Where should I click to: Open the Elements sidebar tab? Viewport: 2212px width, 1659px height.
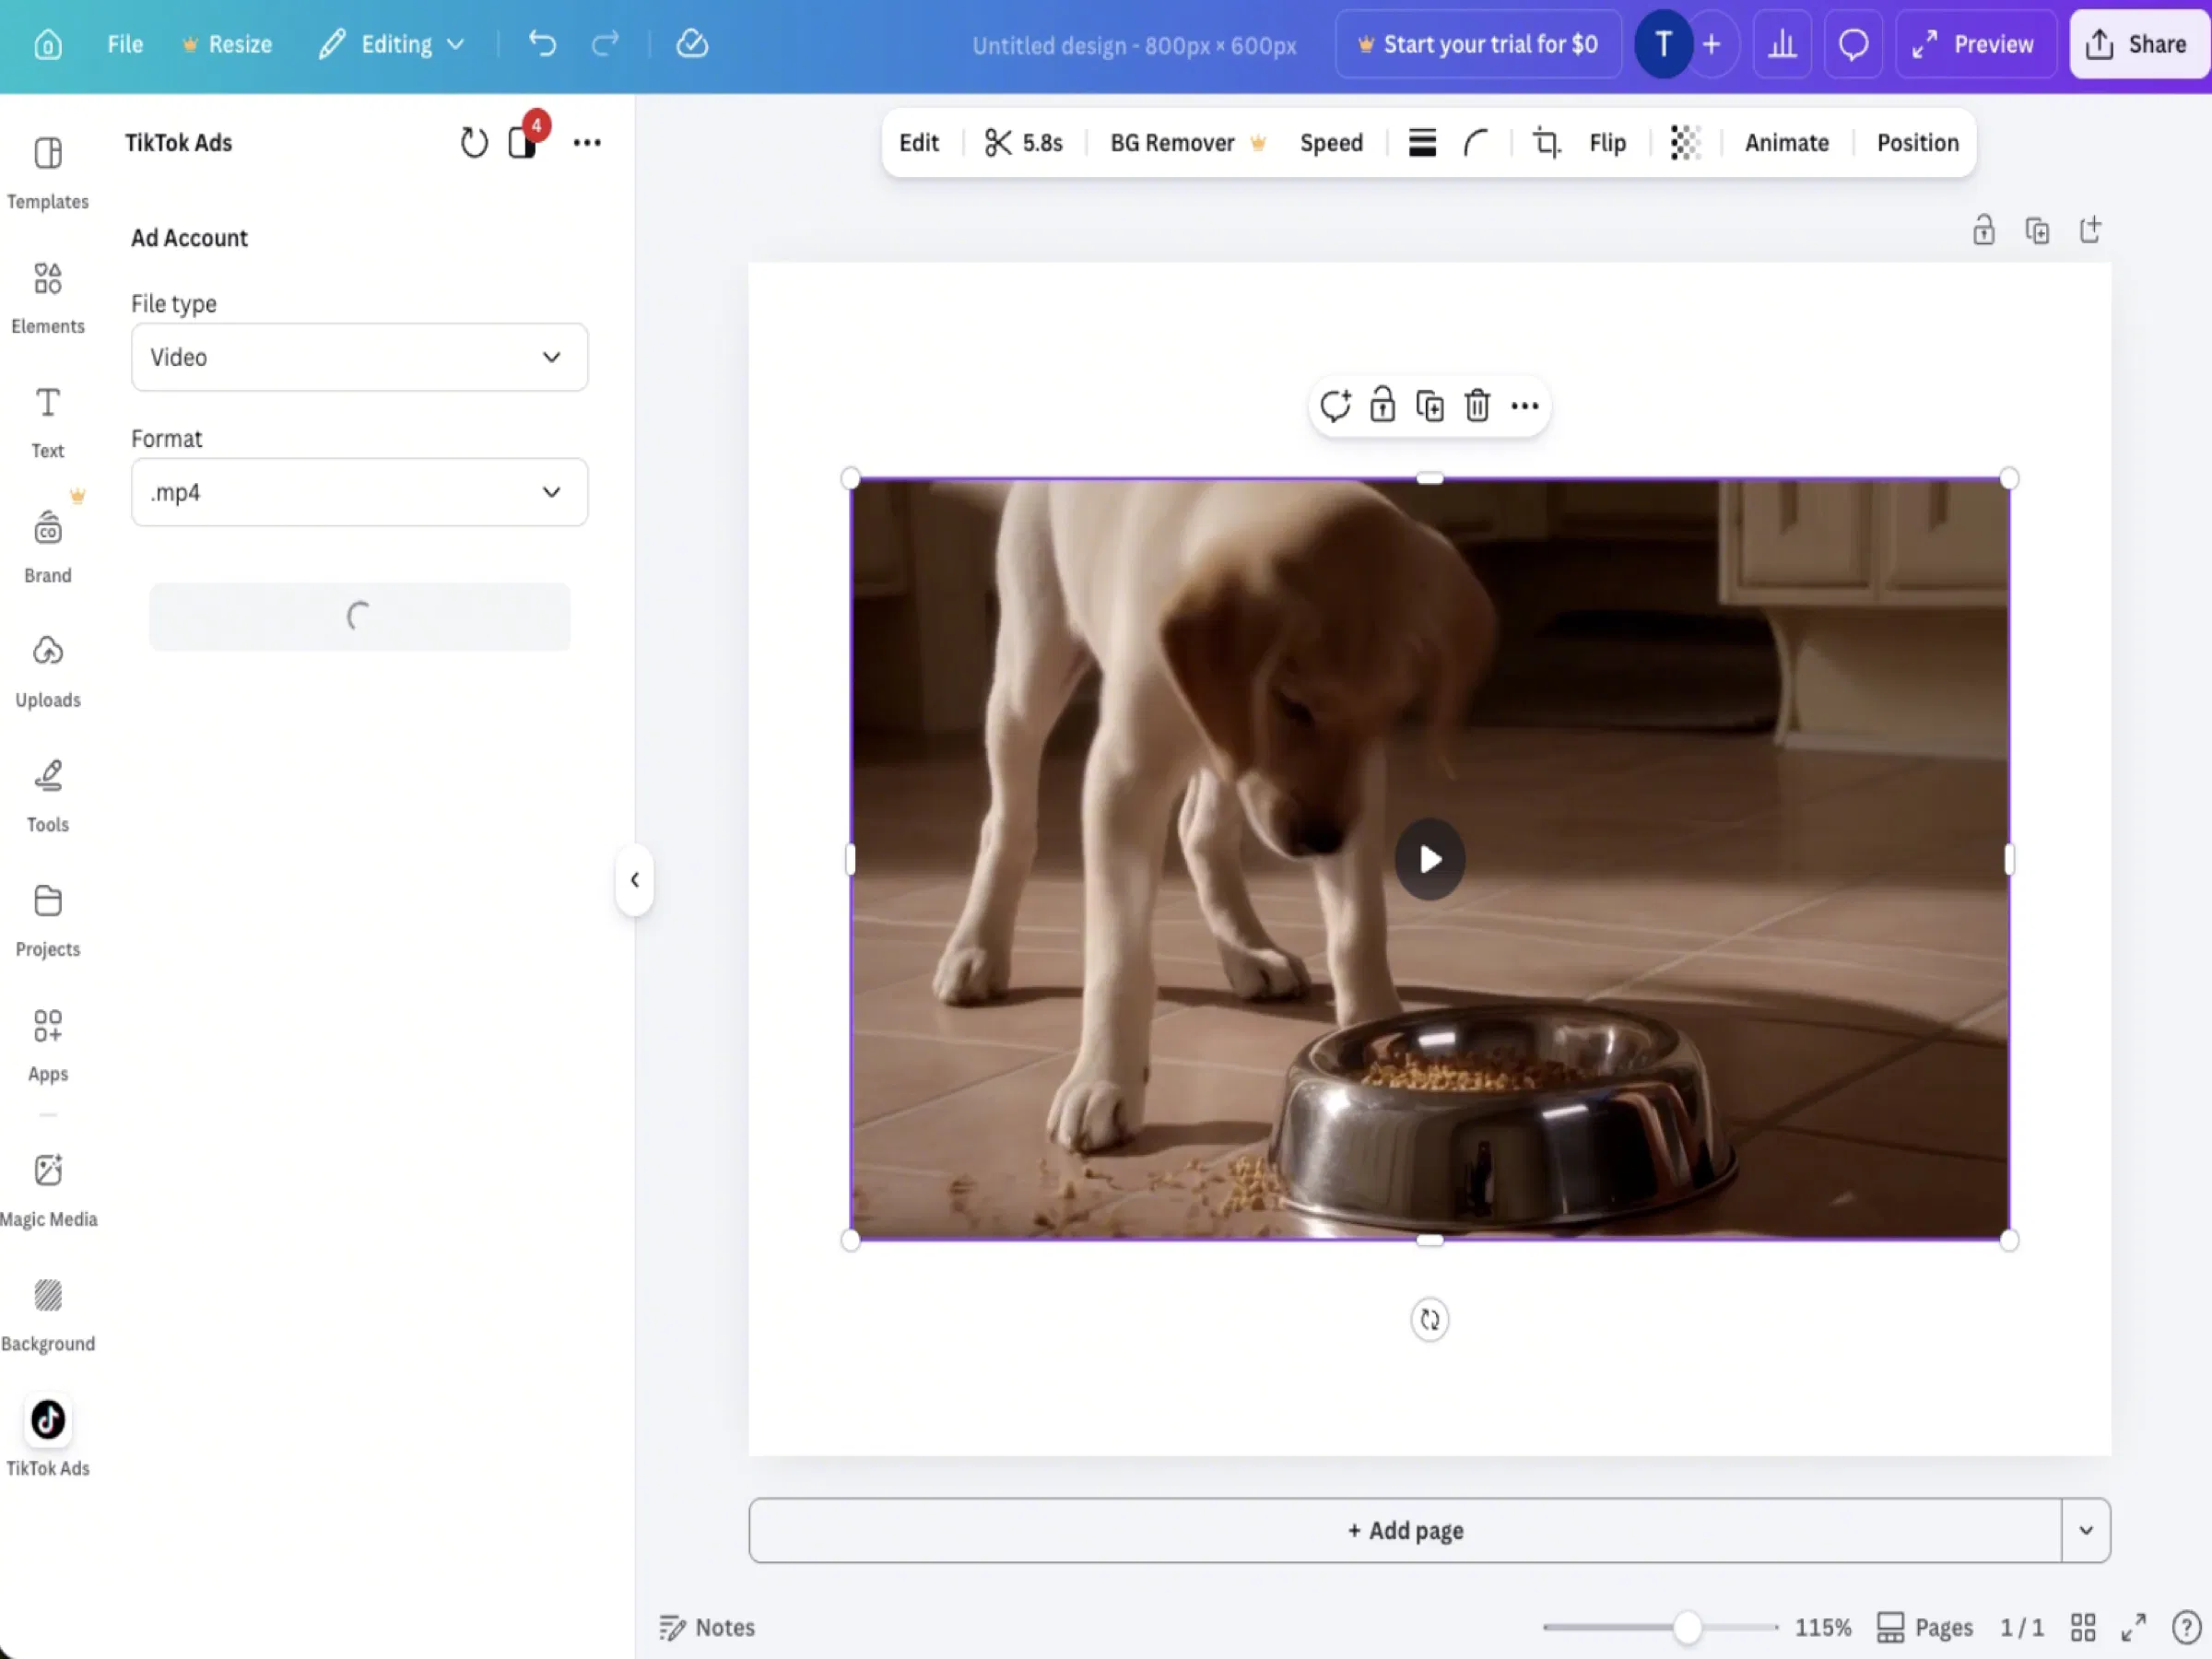point(48,298)
